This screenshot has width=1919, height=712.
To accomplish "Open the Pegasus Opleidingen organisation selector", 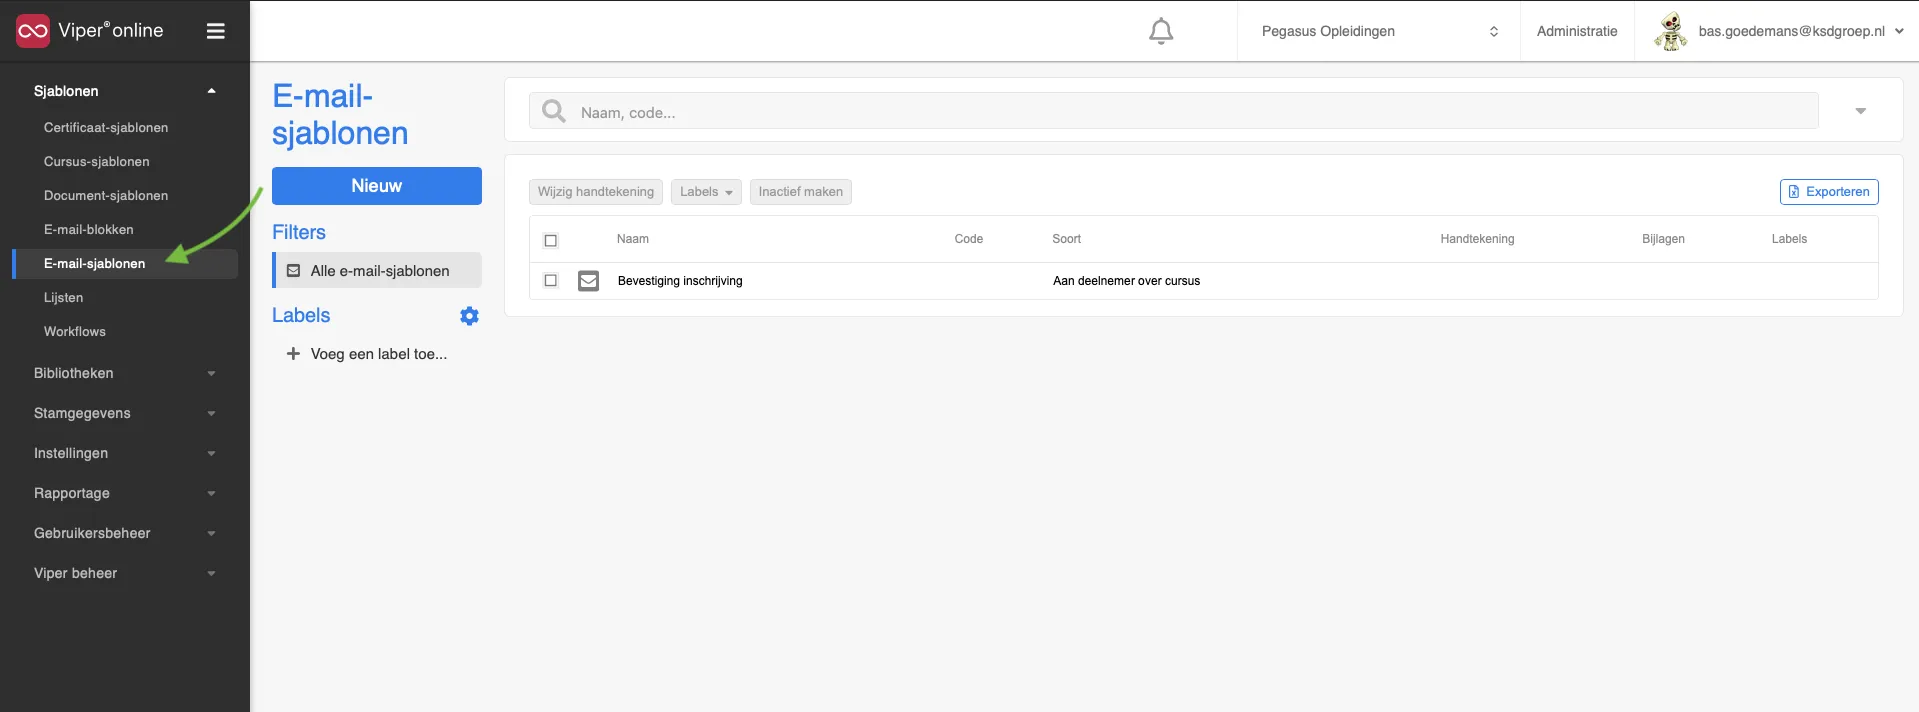I will (1378, 31).
